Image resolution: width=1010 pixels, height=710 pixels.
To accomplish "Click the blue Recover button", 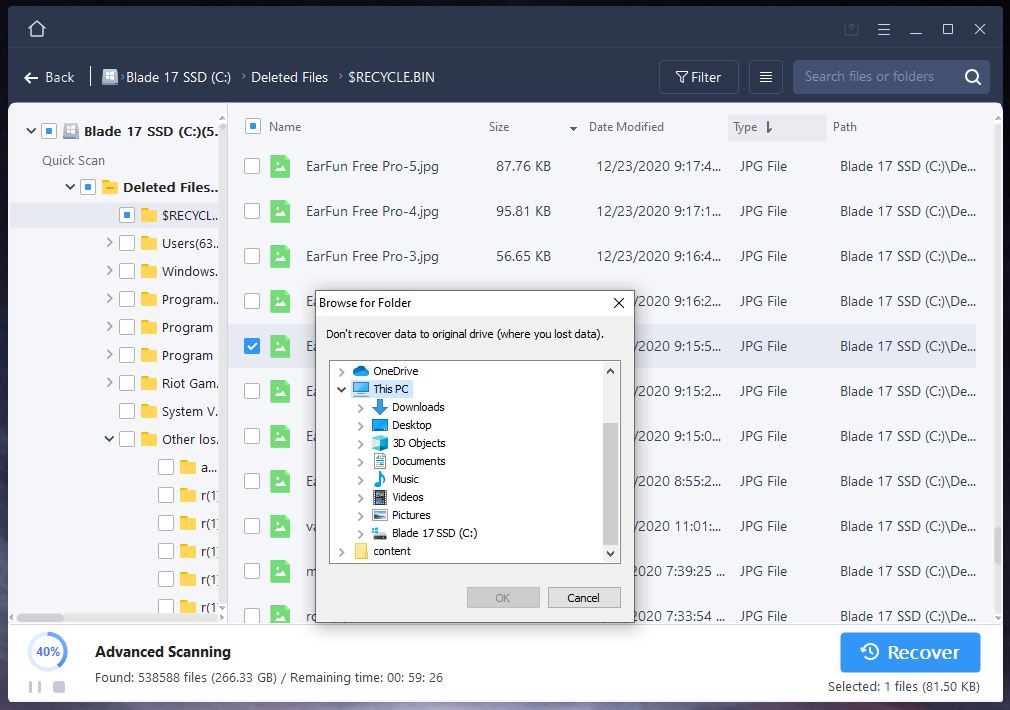I will pos(910,652).
